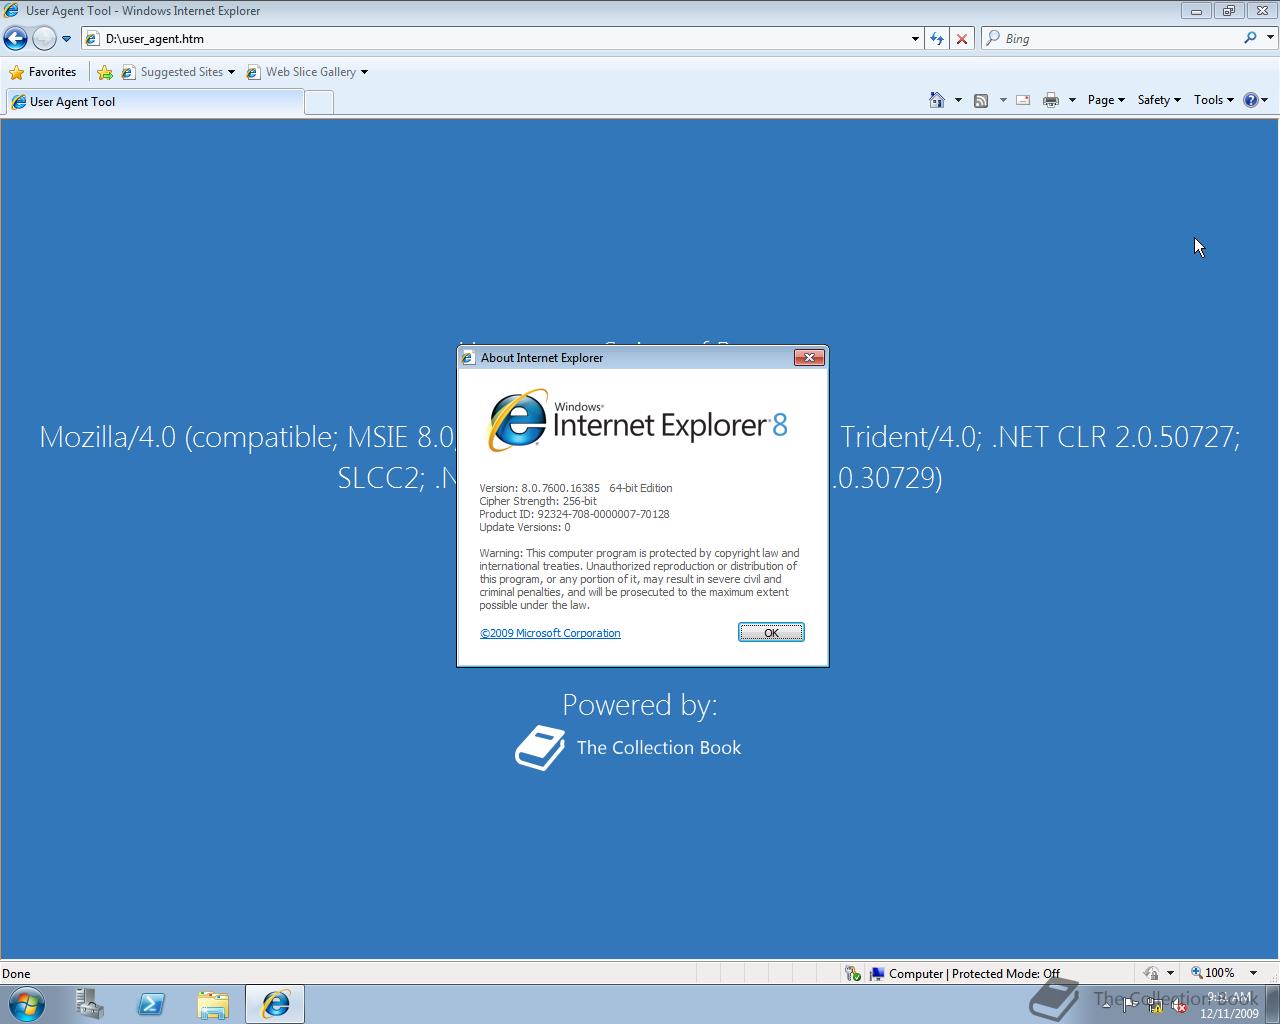Open the search provider dropdown arrow
The height and width of the screenshot is (1024, 1280).
1271,38
